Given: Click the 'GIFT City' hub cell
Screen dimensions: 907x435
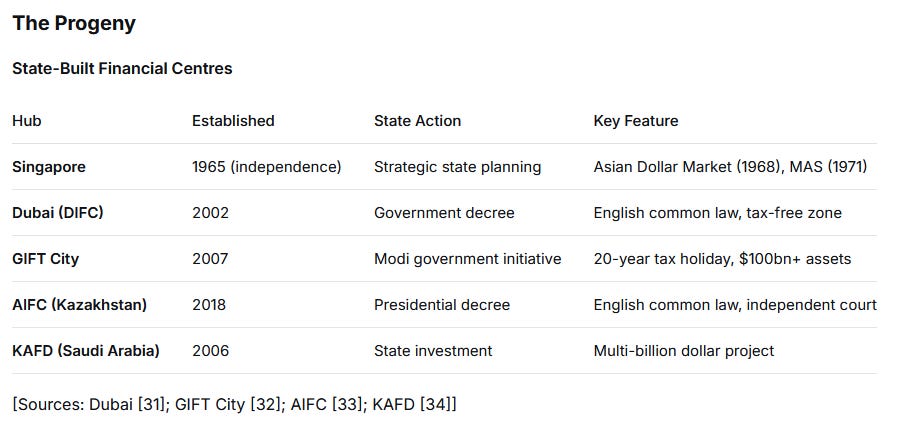Looking at the screenshot, I should tap(45, 259).
